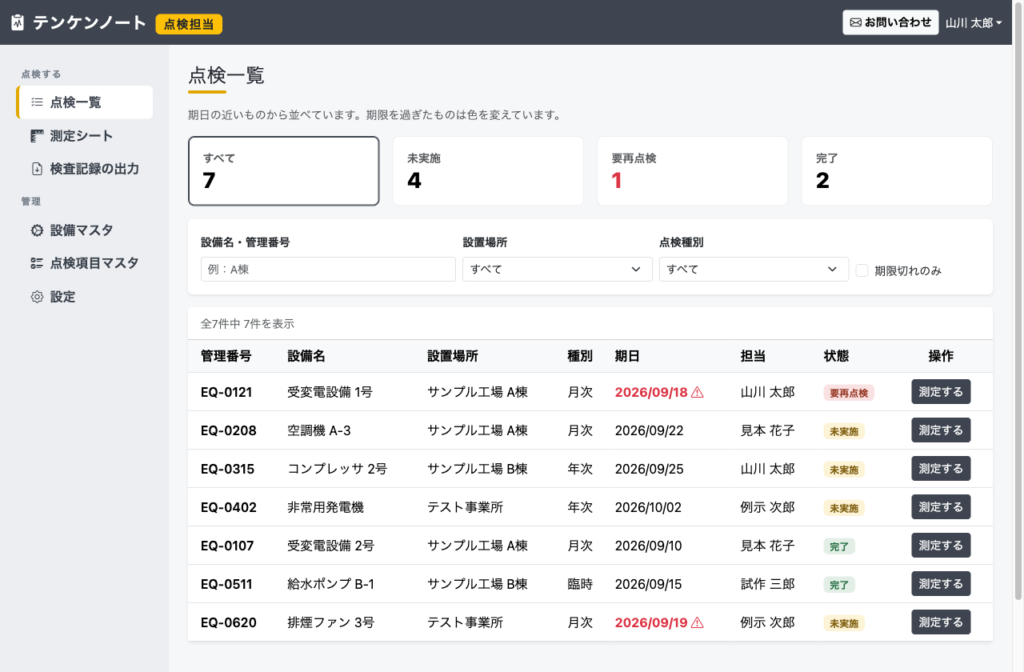Click 試作 三郎 in the 担当 column
The image size is (1024, 672).
tap(767, 584)
